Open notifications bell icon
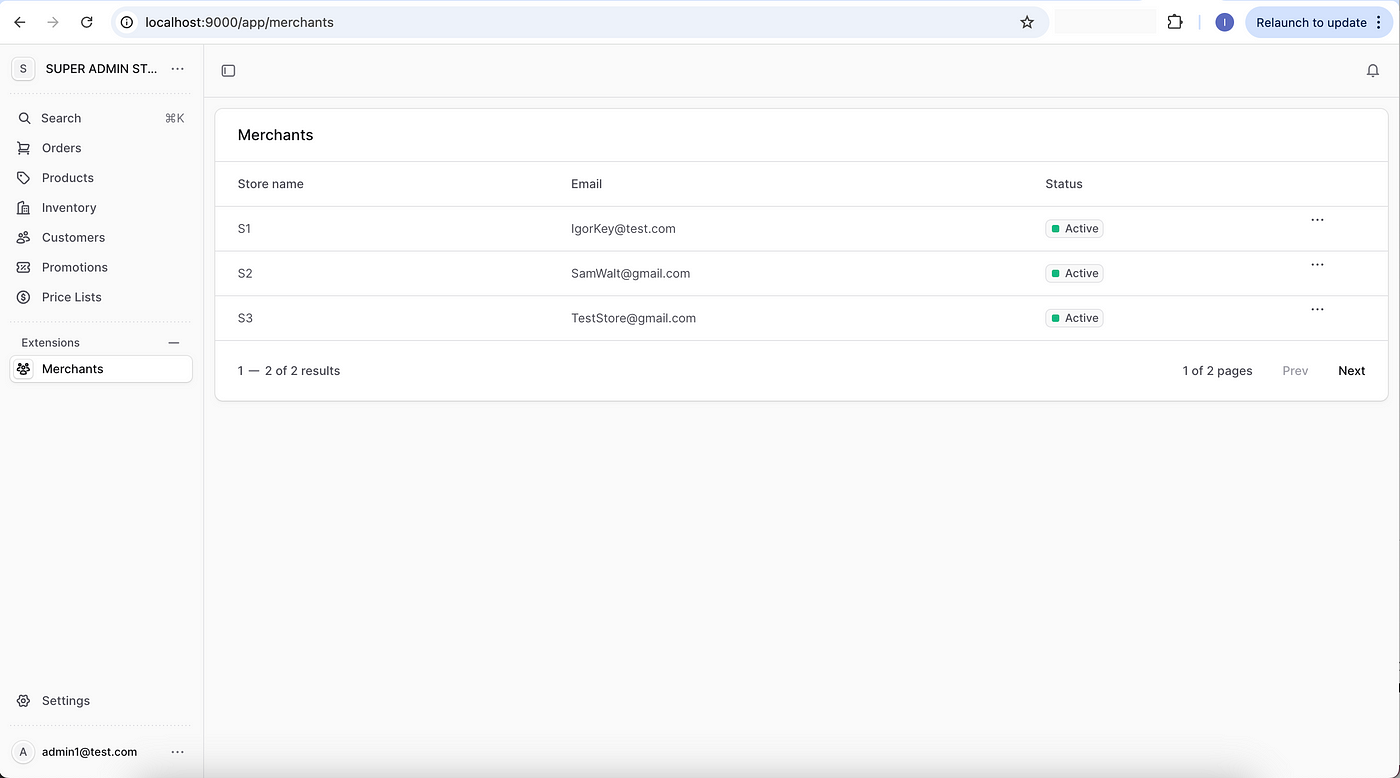 (1373, 71)
